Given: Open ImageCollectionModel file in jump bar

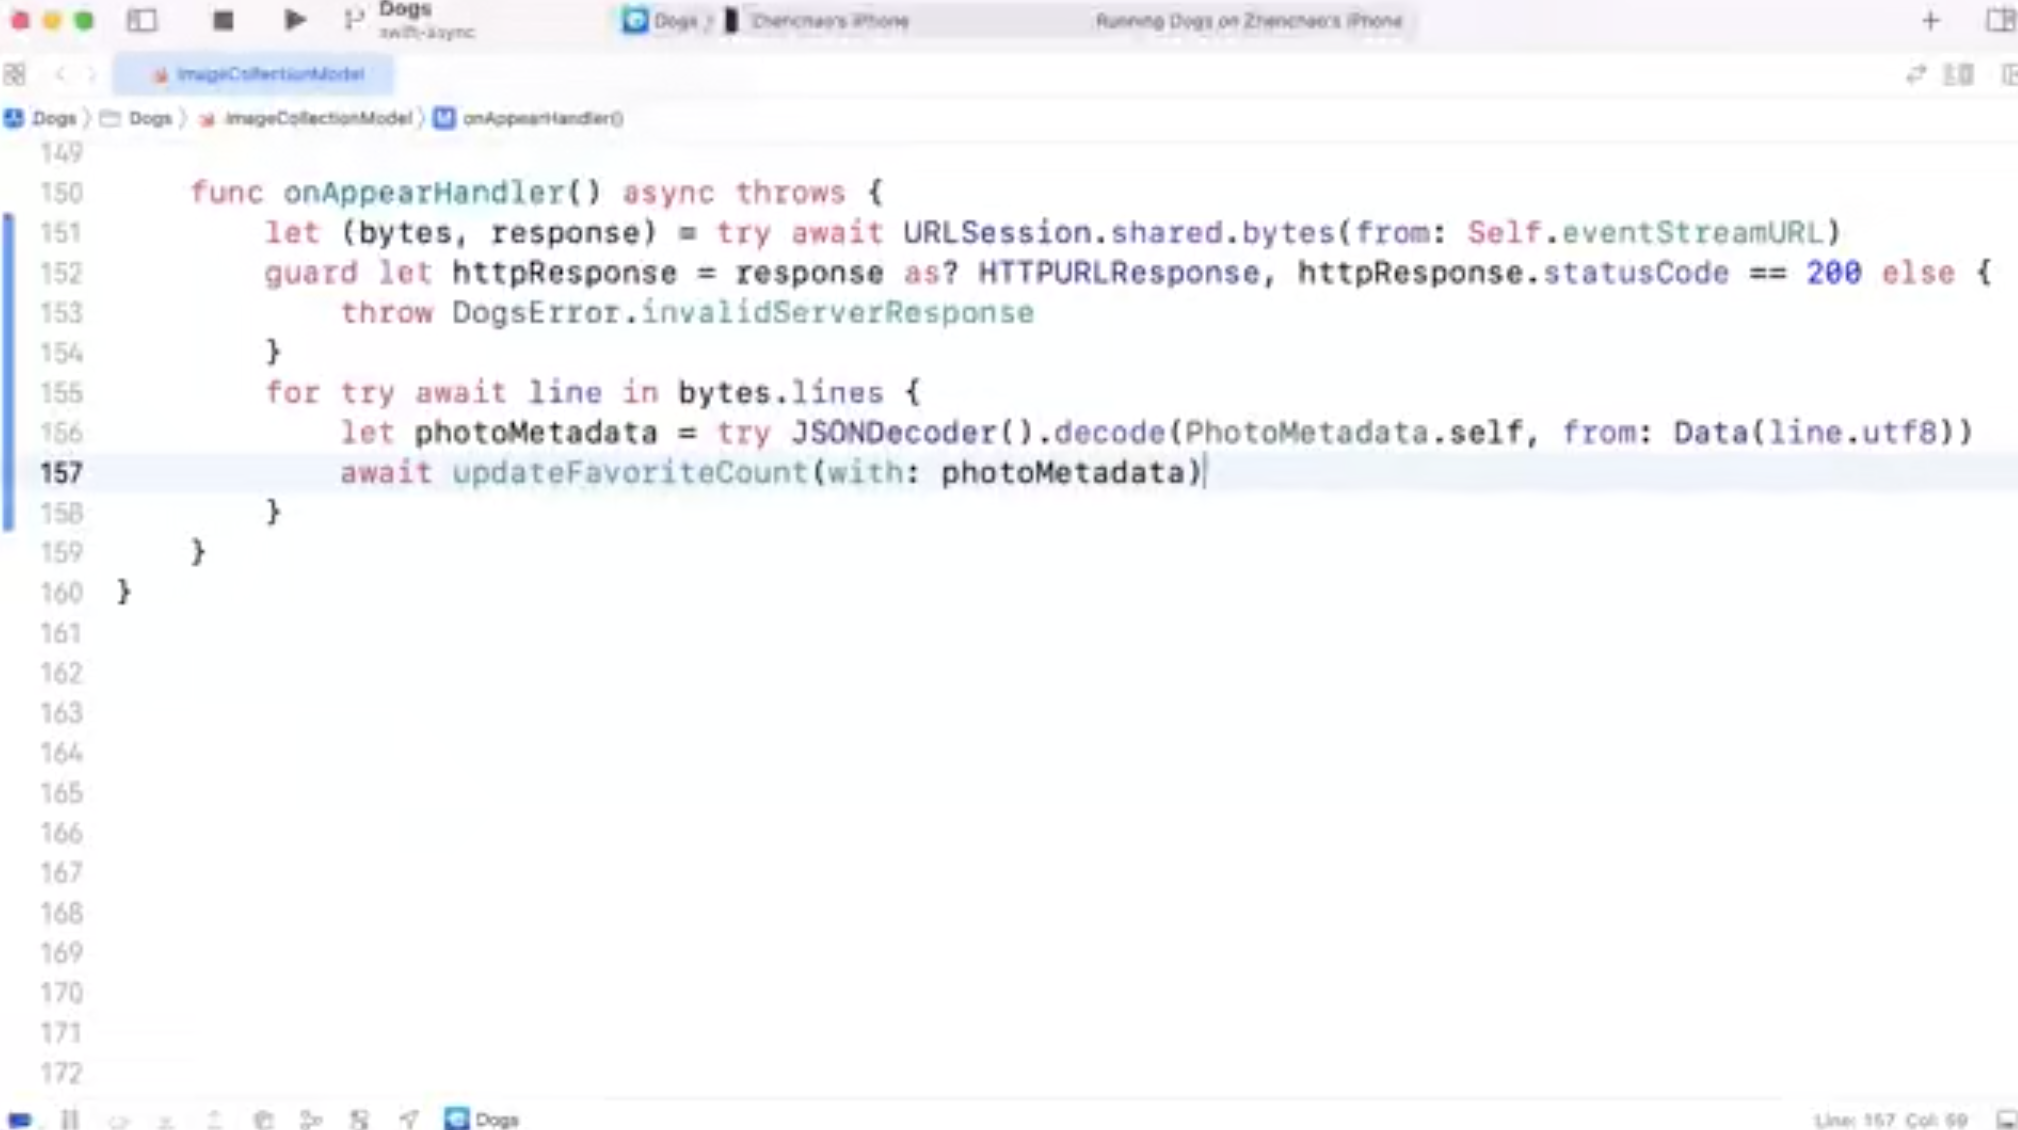Looking at the screenshot, I should tap(305, 118).
